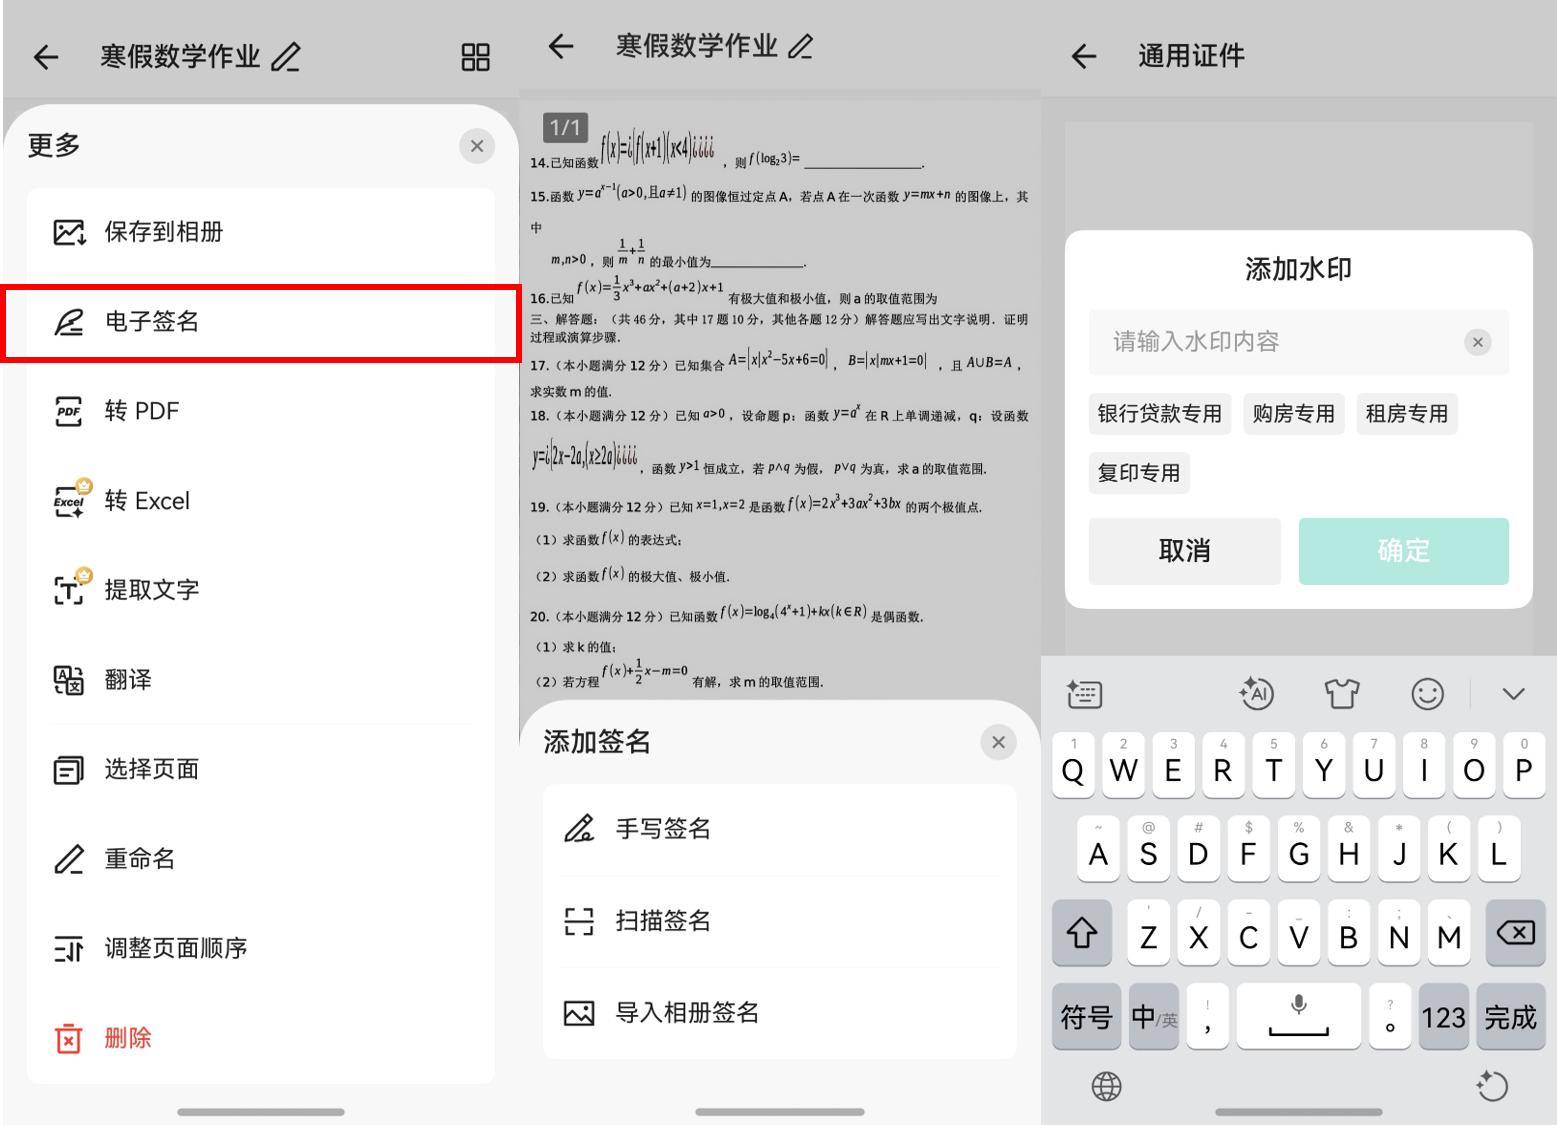Tap the bottom-right keyboard rotate icon
Viewport: 1557px width, 1125px height.
point(1492,1086)
